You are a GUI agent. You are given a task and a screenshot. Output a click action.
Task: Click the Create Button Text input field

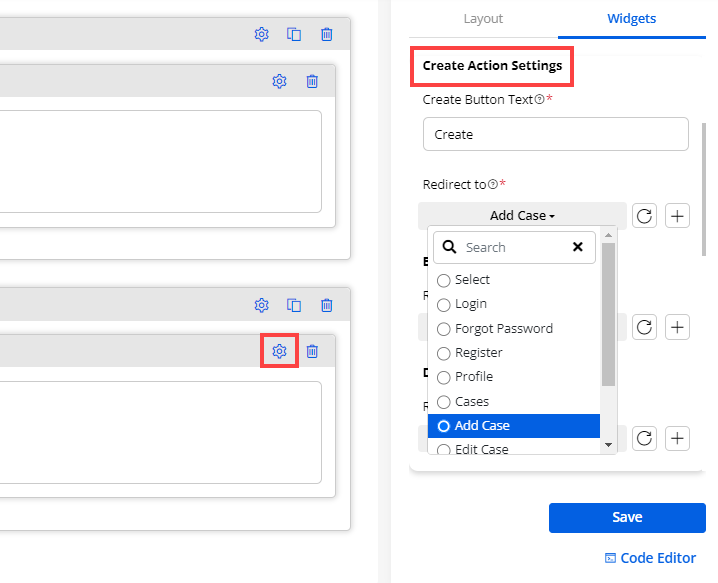(555, 134)
